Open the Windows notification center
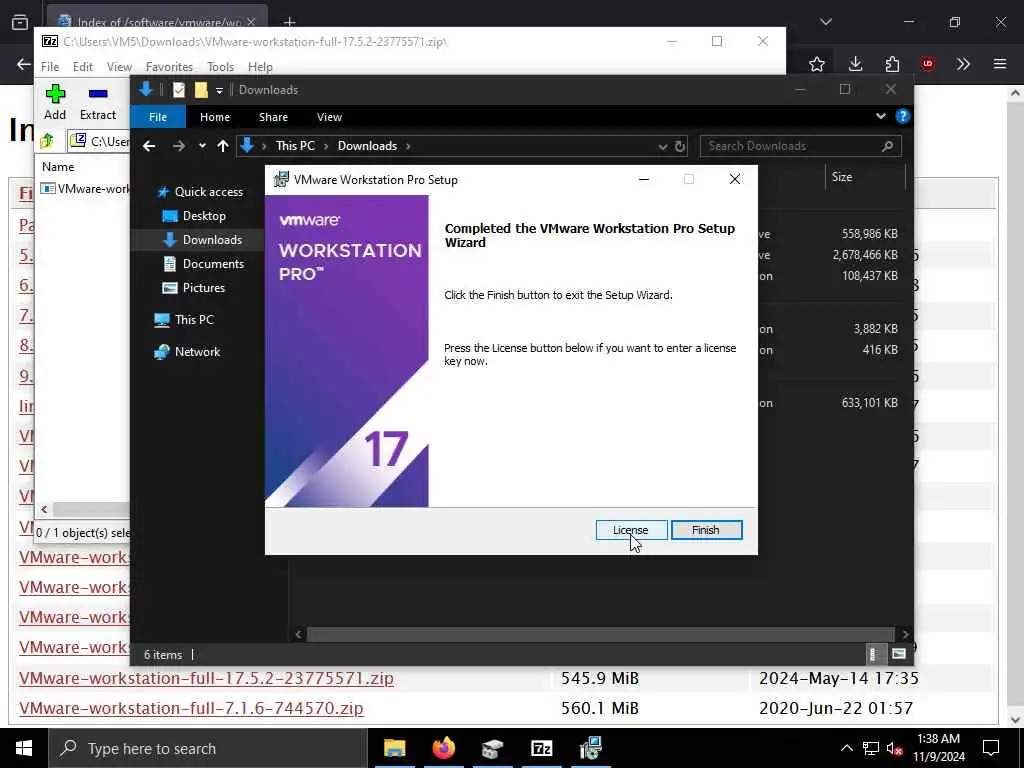The height and width of the screenshot is (768, 1024). 991,748
